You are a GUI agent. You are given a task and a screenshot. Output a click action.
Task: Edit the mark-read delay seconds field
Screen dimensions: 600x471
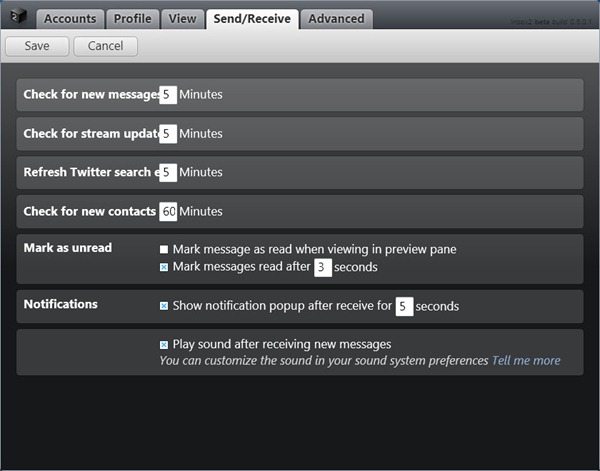tap(322, 267)
